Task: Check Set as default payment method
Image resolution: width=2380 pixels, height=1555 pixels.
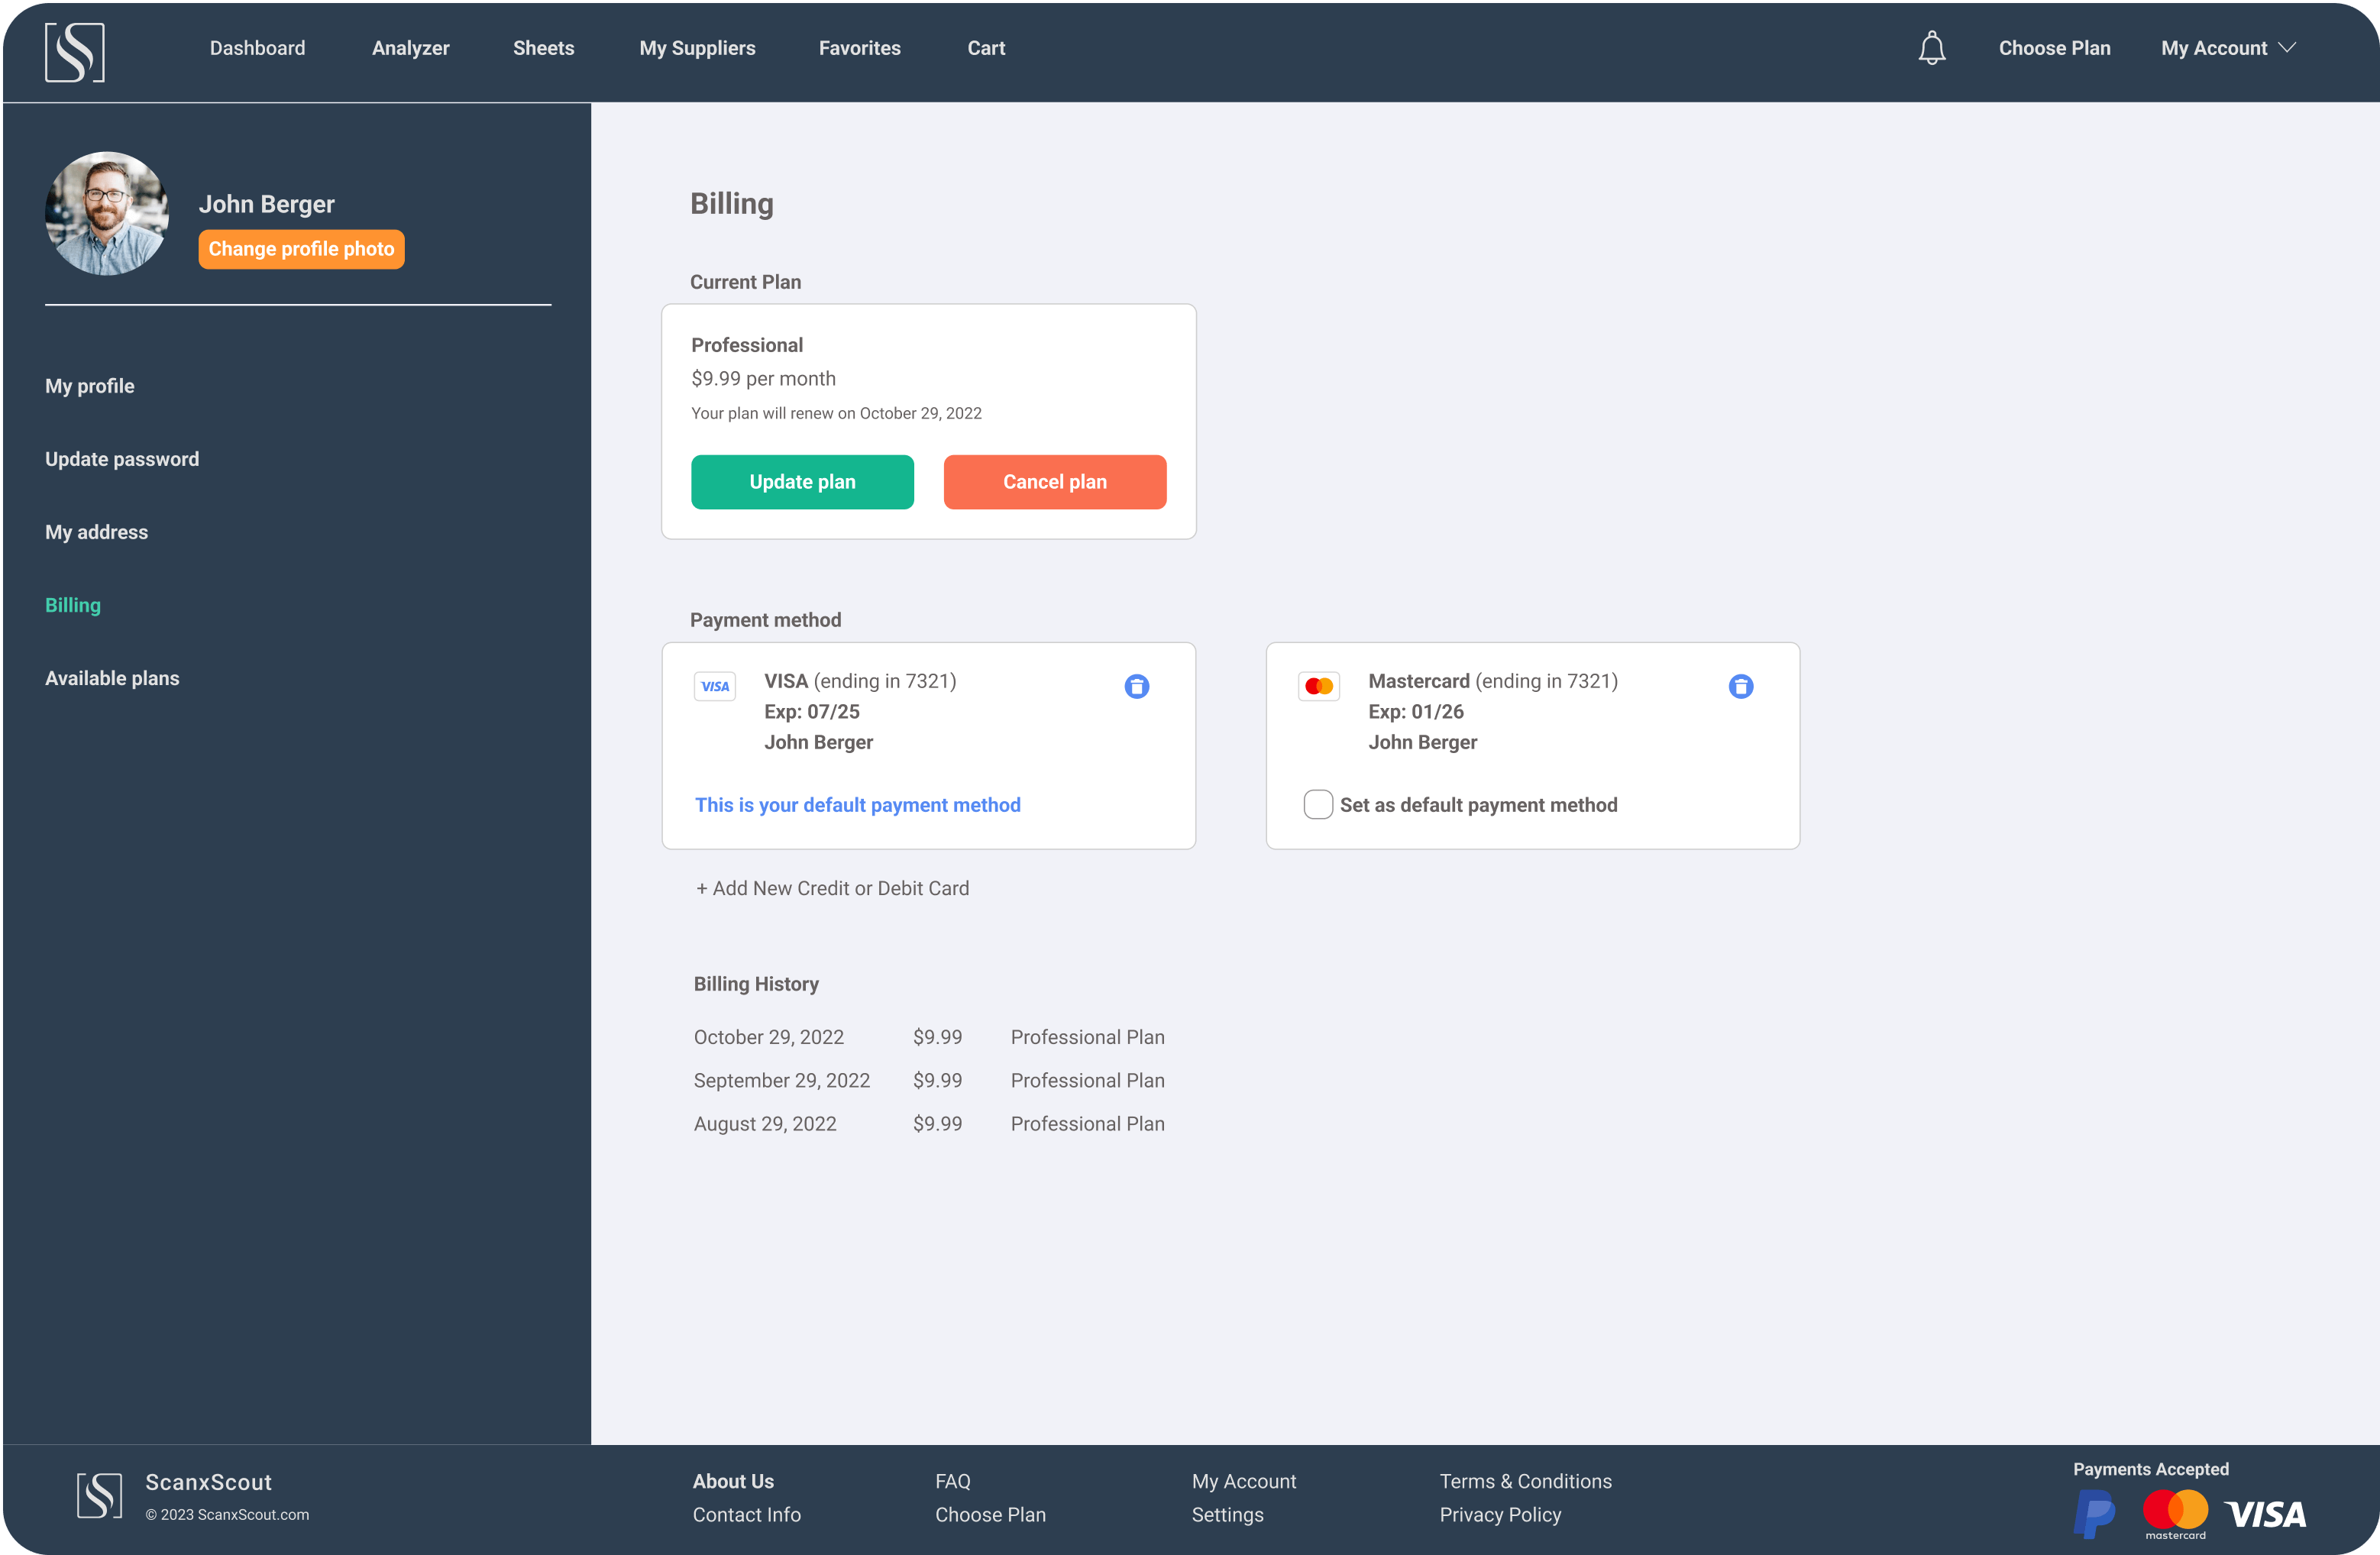Action: [x=1318, y=804]
